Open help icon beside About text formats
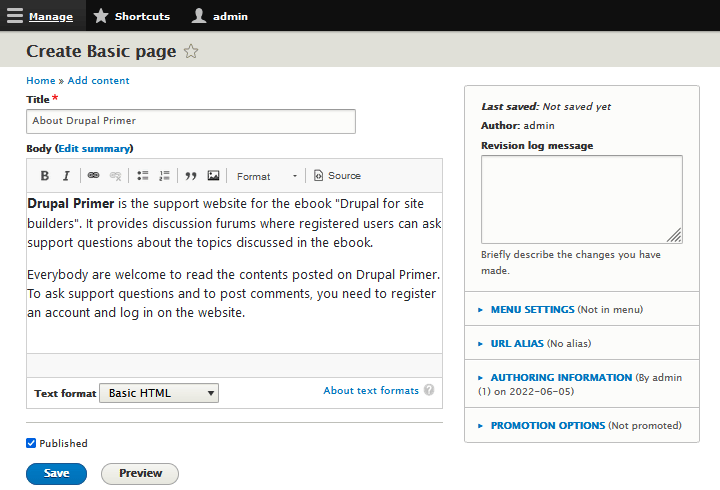Screen dimensions: 720x490 [429, 390]
